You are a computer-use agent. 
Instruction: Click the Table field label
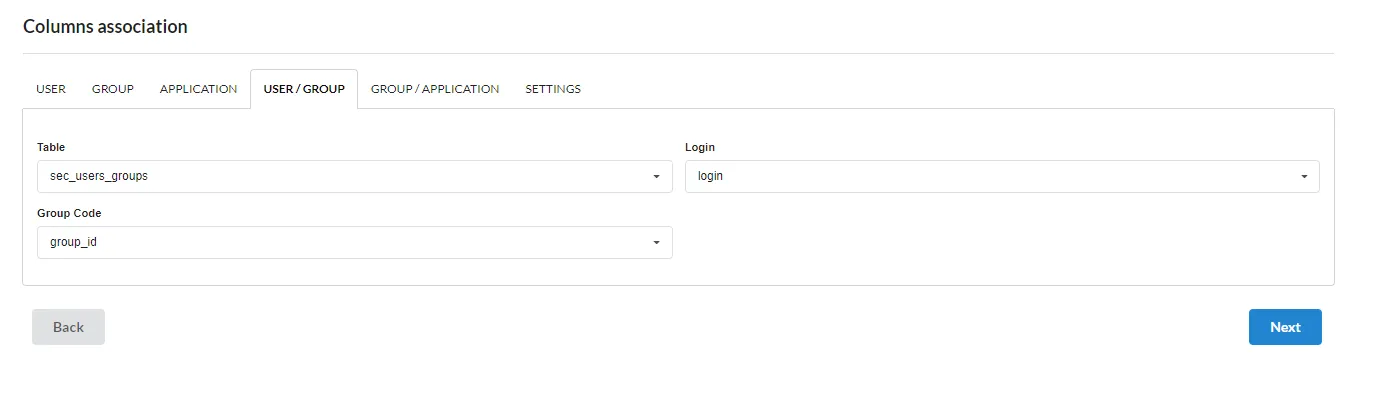pyautogui.click(x=51, y=147)
